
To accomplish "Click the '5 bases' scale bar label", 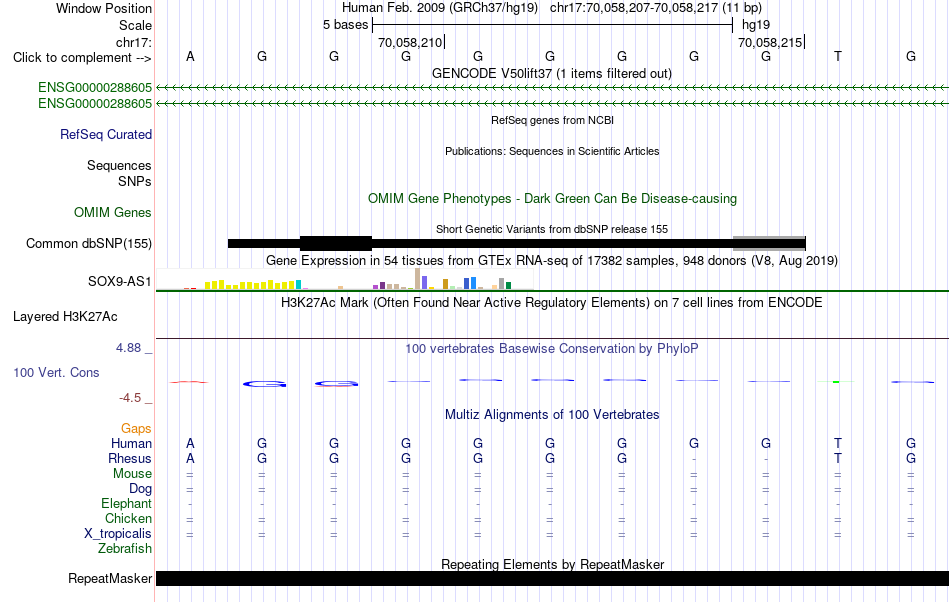I will [345, 25].
